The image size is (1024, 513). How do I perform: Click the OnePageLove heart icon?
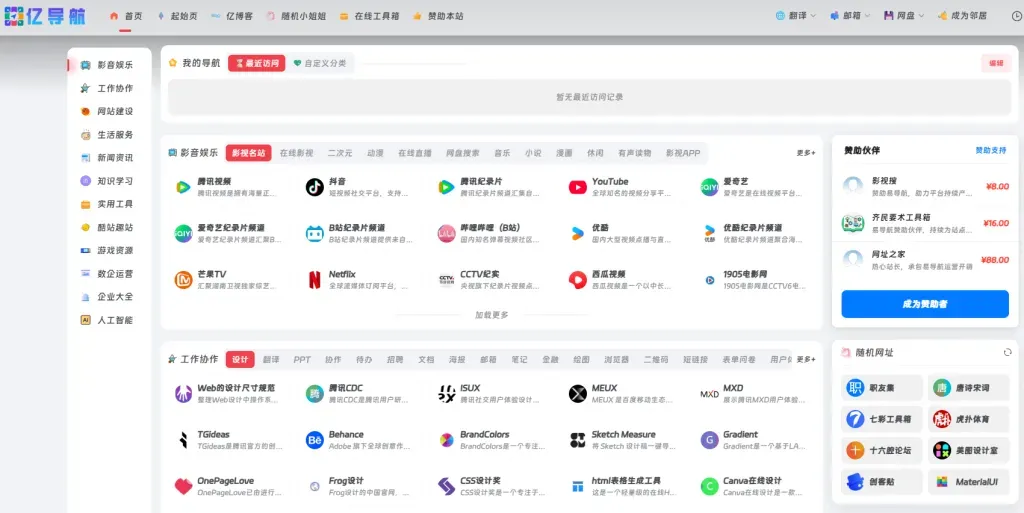tap(184, 486)
